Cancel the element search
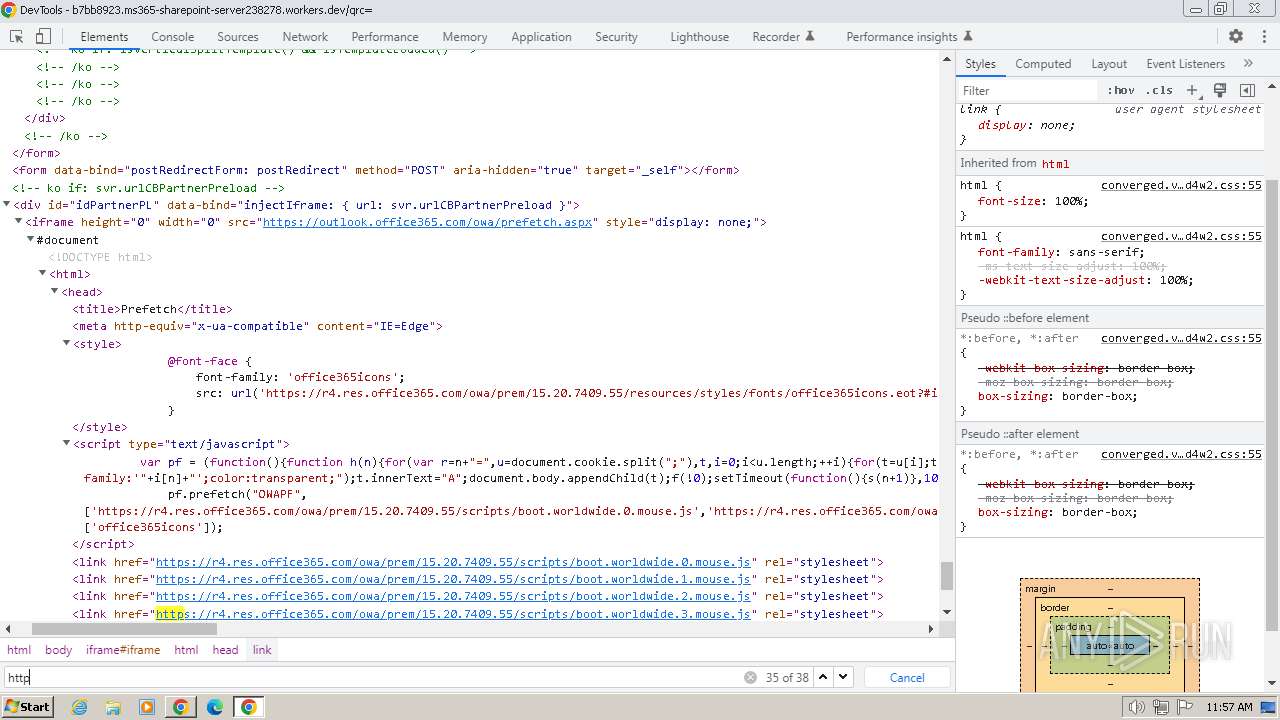Image resolution: width=1280 pixels, height=720 pixels. point(907,677)
